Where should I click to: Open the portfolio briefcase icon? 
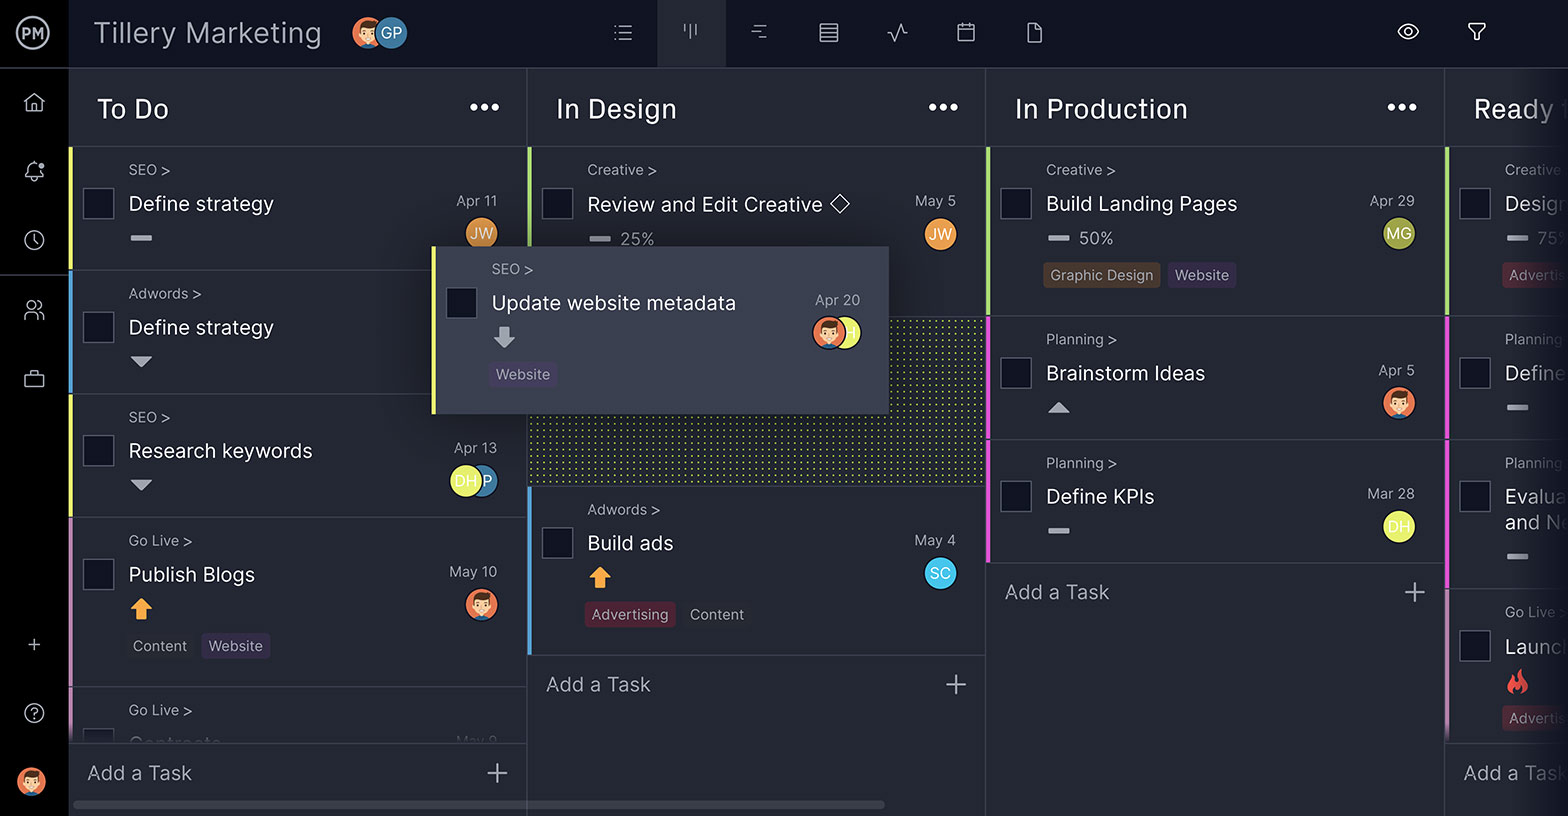point(34,379)
